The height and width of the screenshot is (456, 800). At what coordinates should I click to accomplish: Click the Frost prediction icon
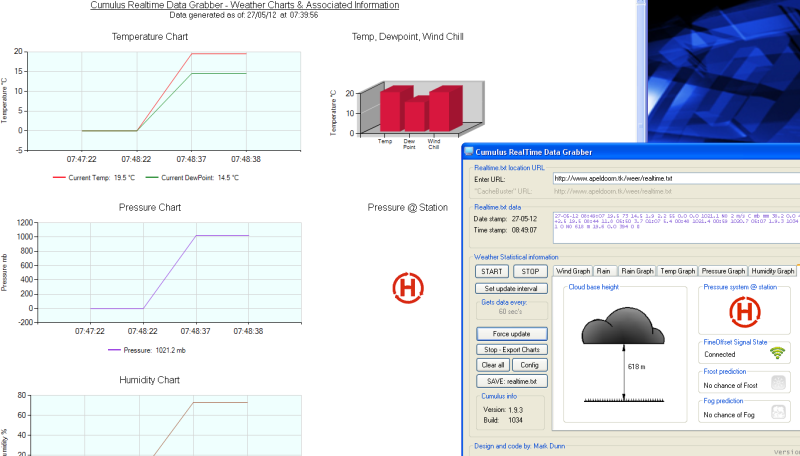[777, 384]
